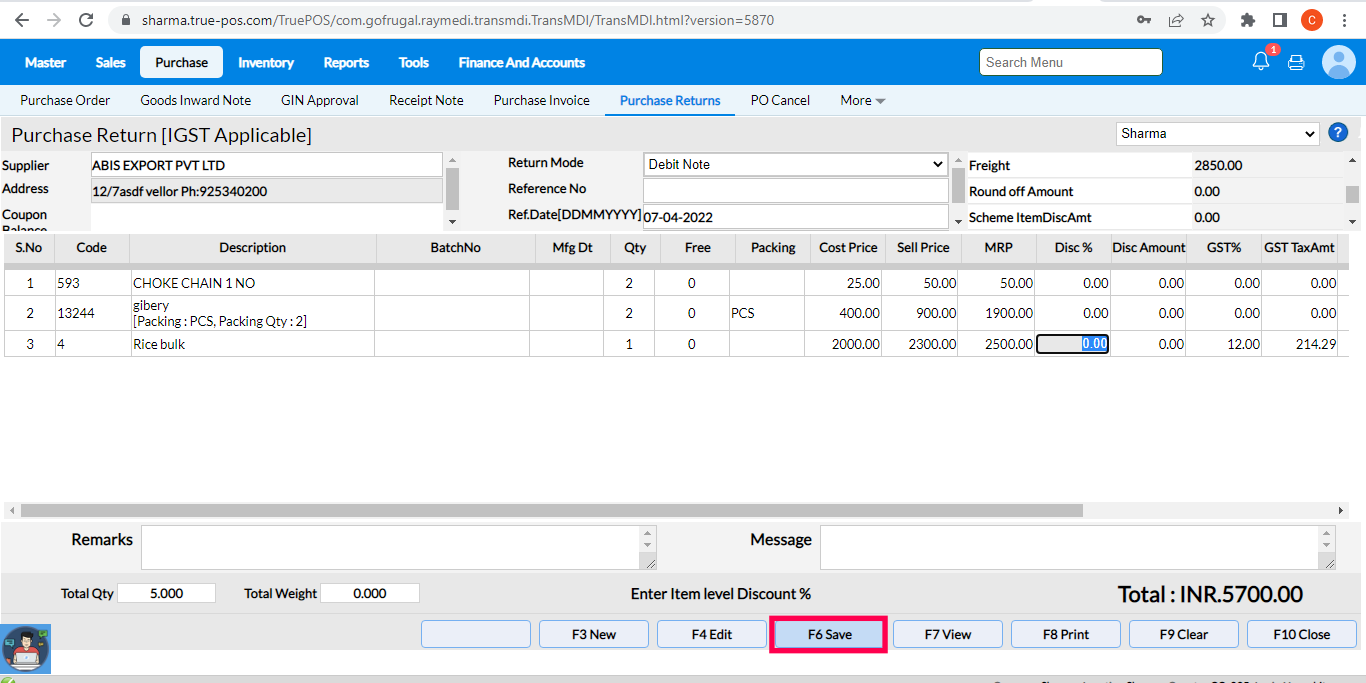Open the browser extensions puzzle icon
This screenshot has width=1366, height=683.
pos(1247,20)
